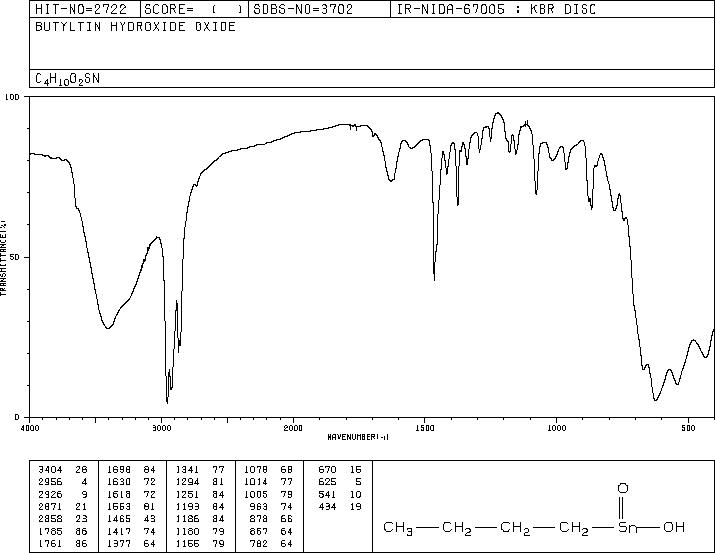Select peak value 2858 in table

click(50, 519)
